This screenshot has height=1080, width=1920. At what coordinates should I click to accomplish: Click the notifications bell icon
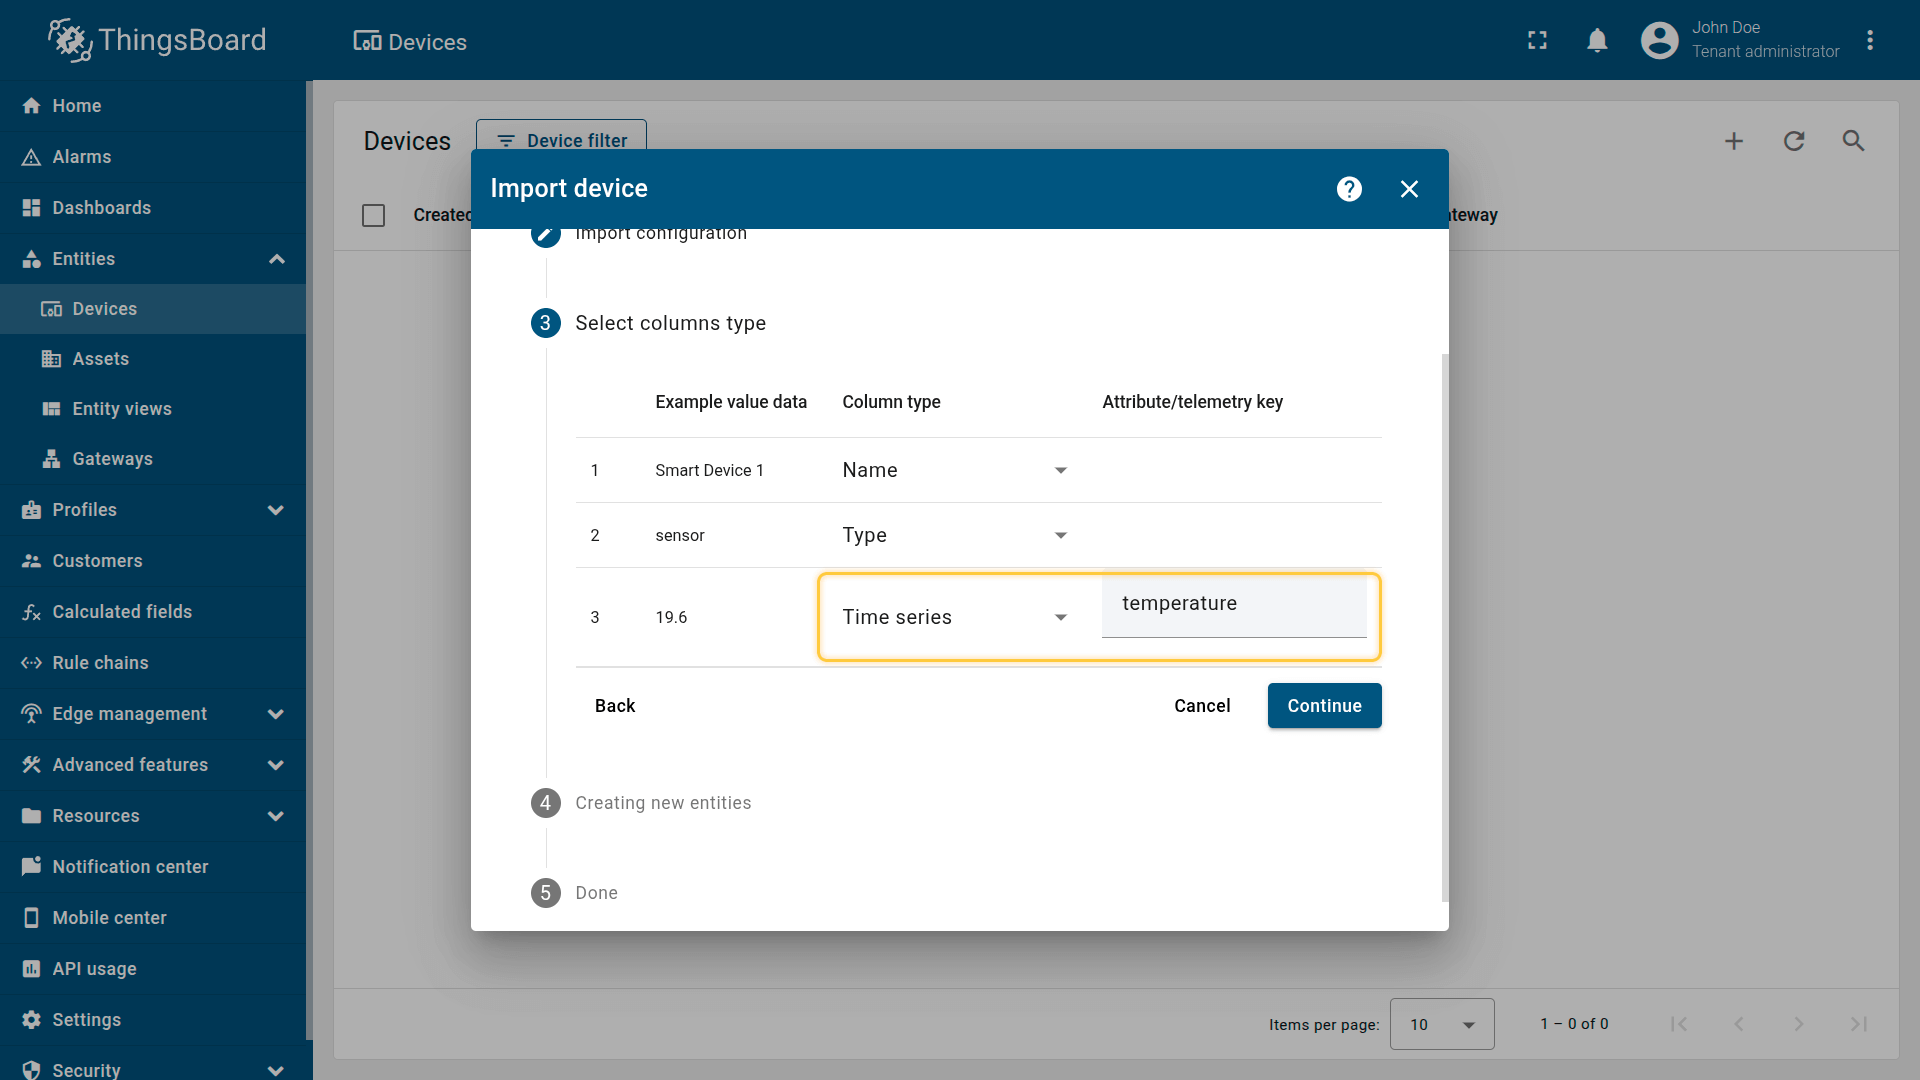coord(1597,40)
